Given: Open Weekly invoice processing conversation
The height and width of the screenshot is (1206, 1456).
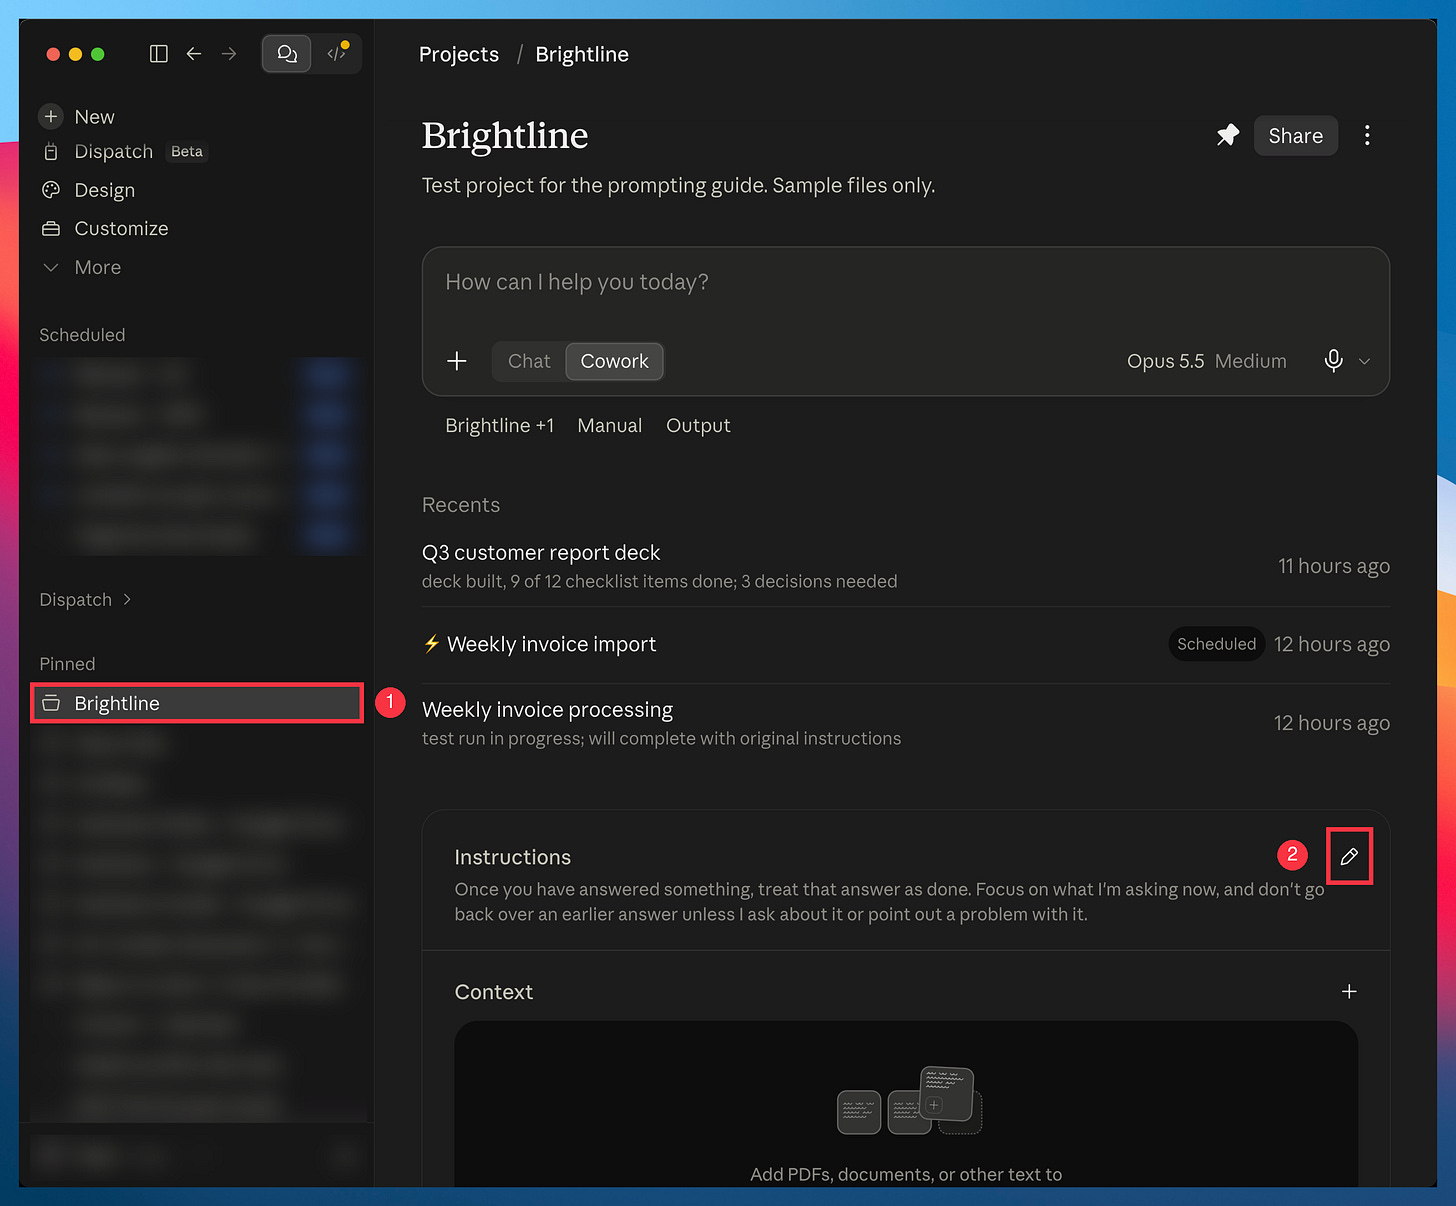Looking at the screenshot, I should point(905,724).
